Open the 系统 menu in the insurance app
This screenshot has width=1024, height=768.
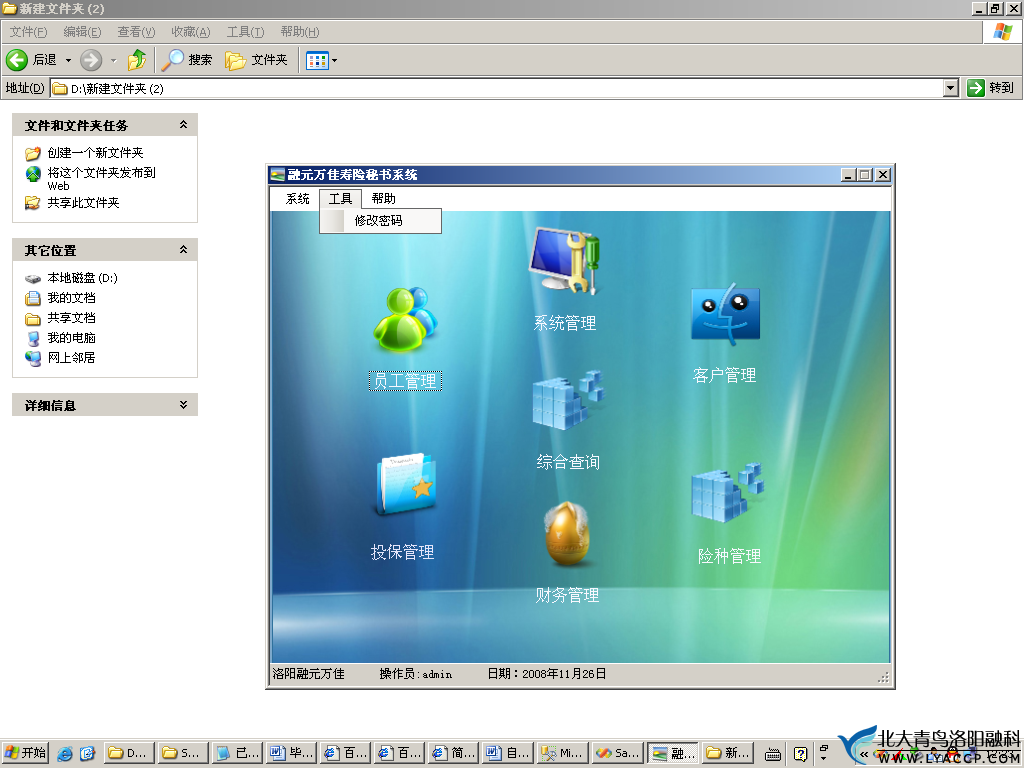tap(298, 199)
